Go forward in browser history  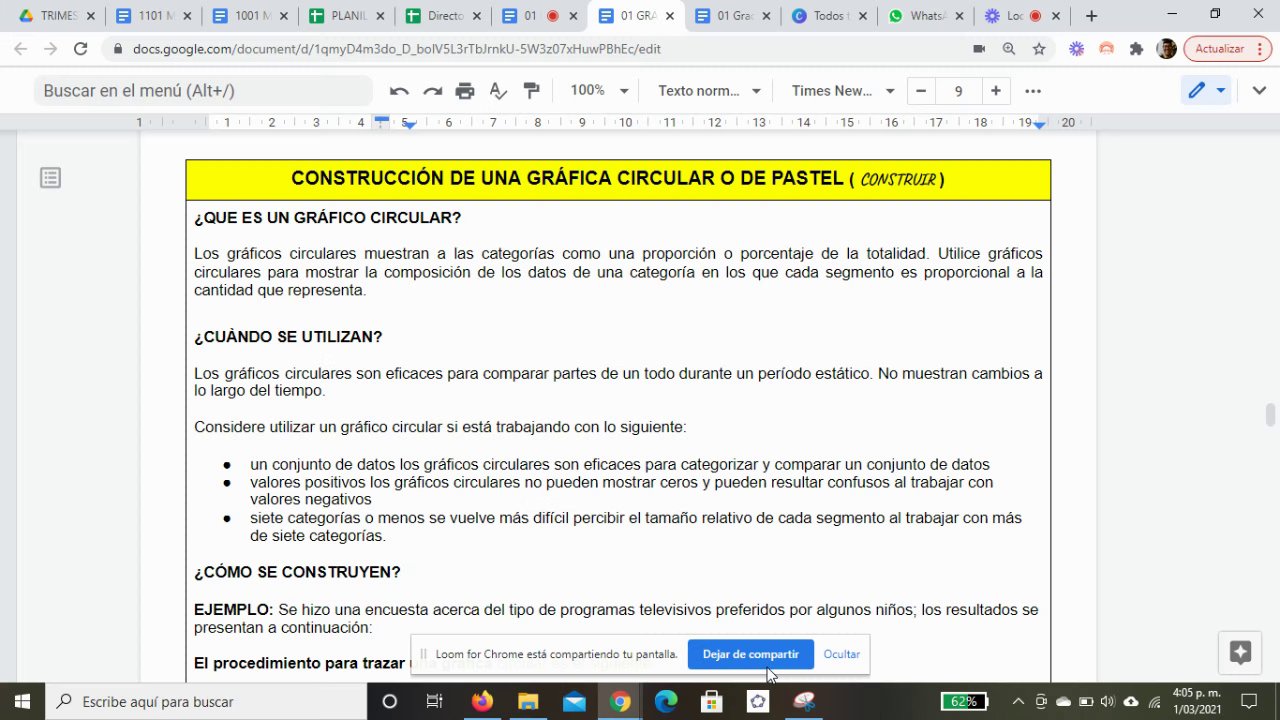click(x=51, y=49)
